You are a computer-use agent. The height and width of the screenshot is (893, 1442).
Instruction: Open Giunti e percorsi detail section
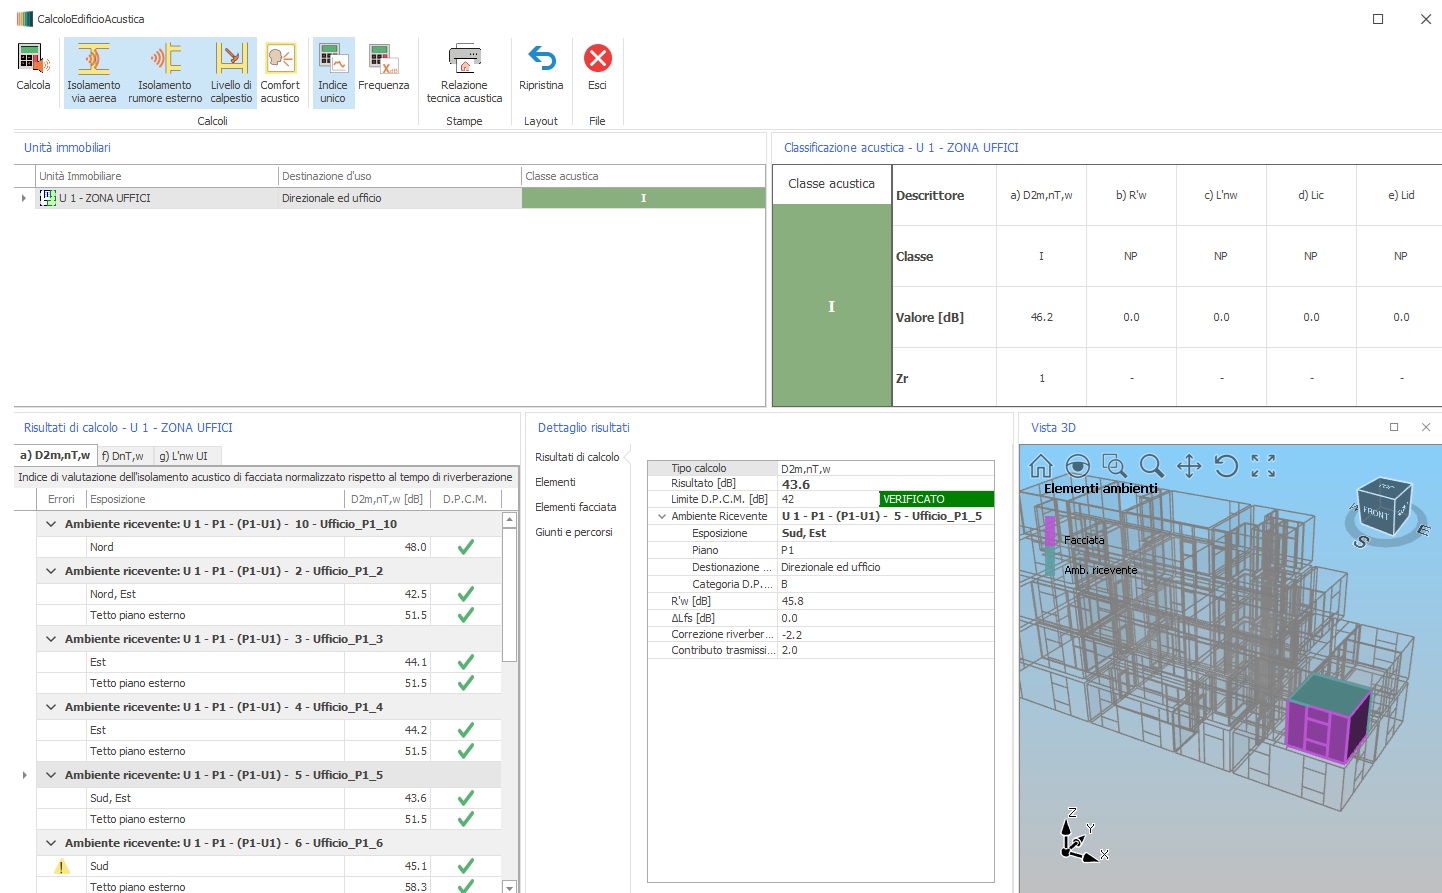[x=574, y=532]
